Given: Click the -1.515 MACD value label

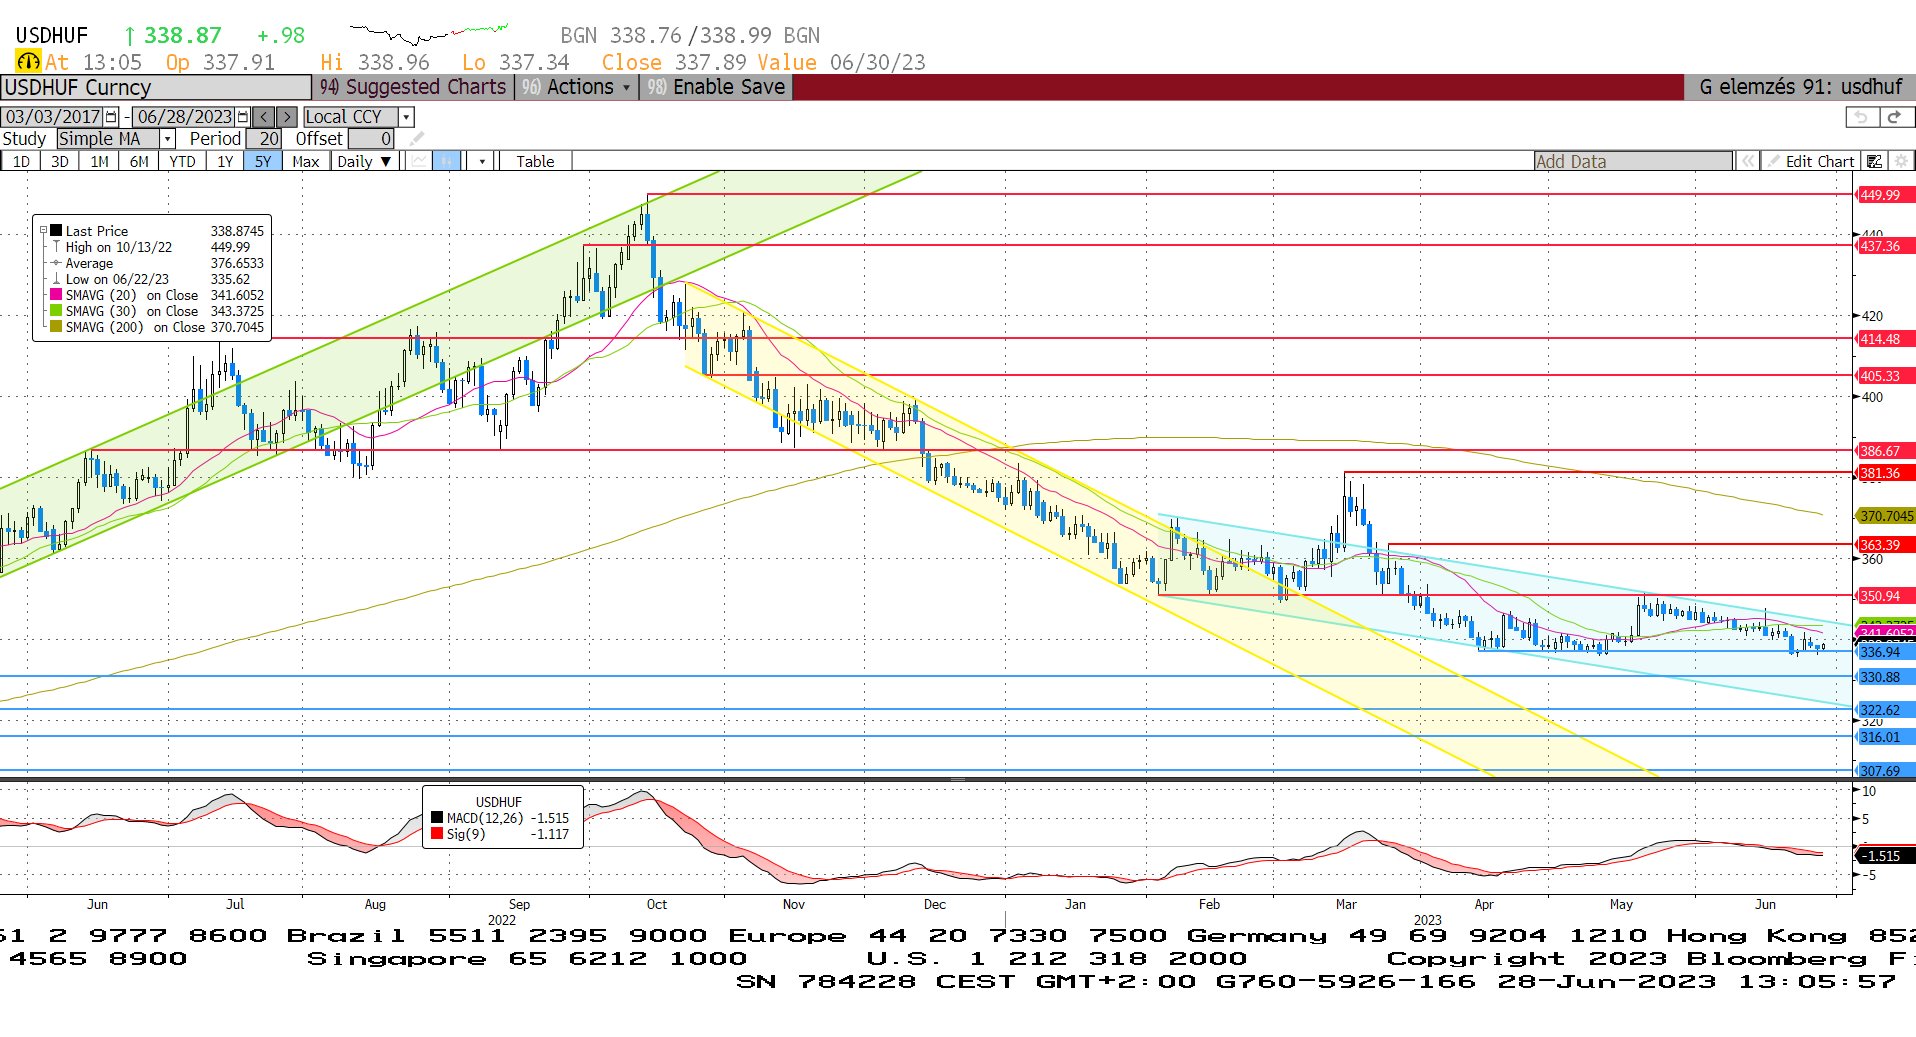Looking at the screenshot, I should 1884,856.
